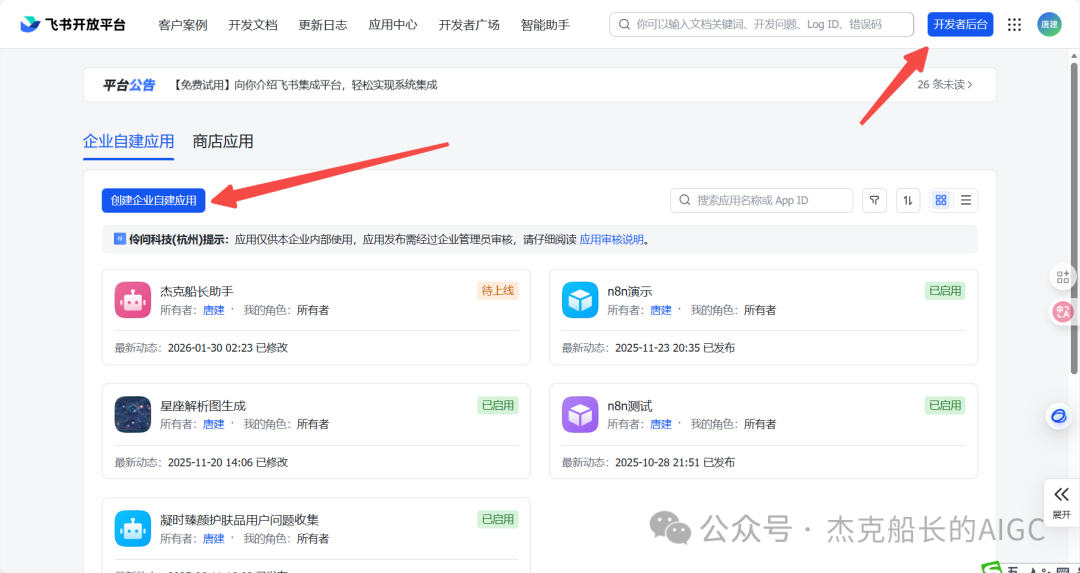Open the 凝时臻颜护肤品用户问题收集 app title
Image resolution: width=1080 pixels, height=573 pixels.
pyautogui.click(x=240, y=520)
